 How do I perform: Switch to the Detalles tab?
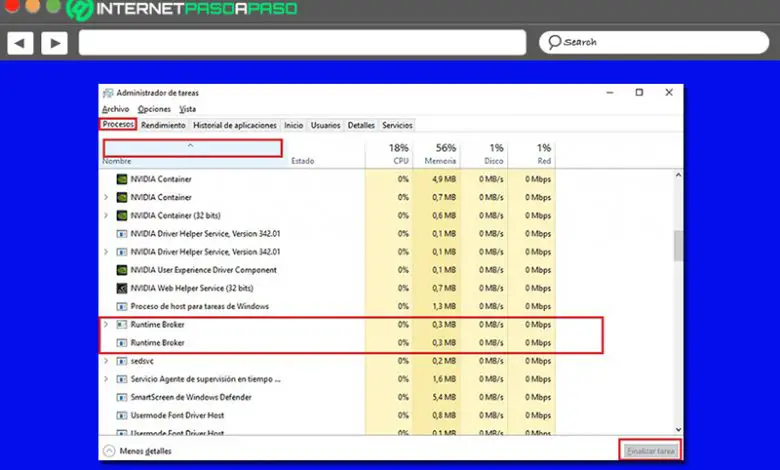pyautogui.click(x=361, y=125)
